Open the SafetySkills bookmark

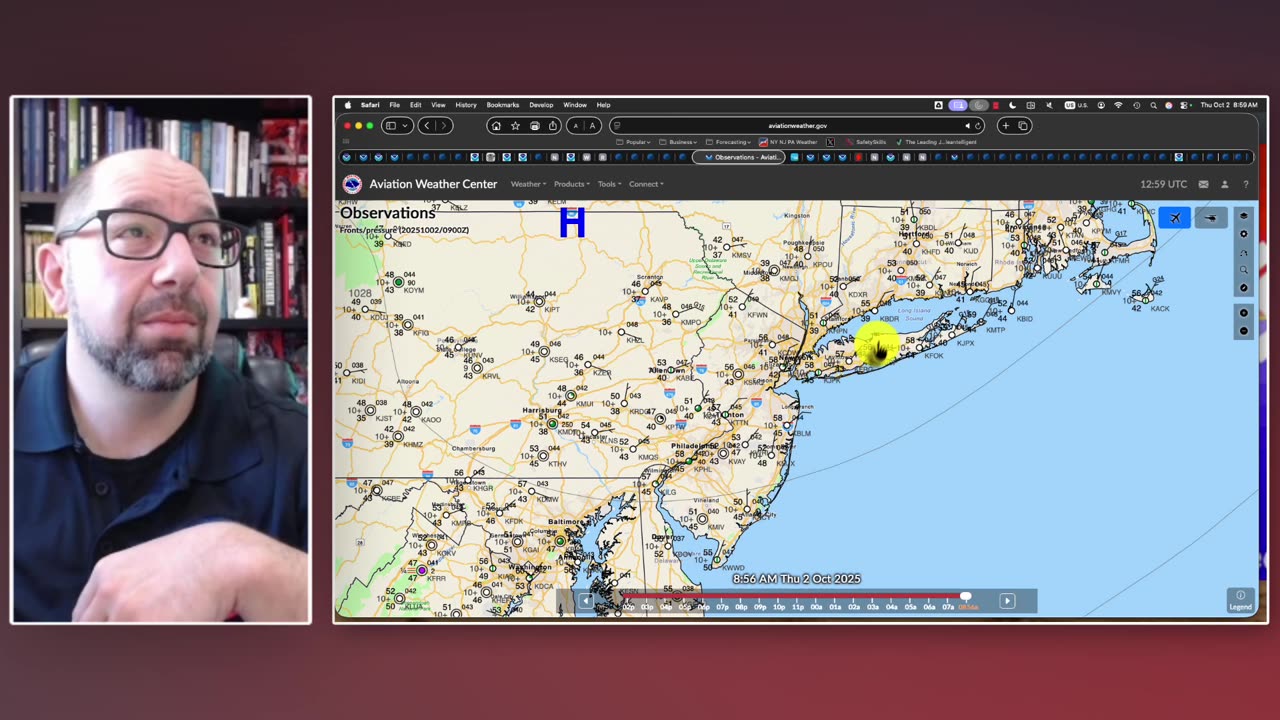click(866, 142)
